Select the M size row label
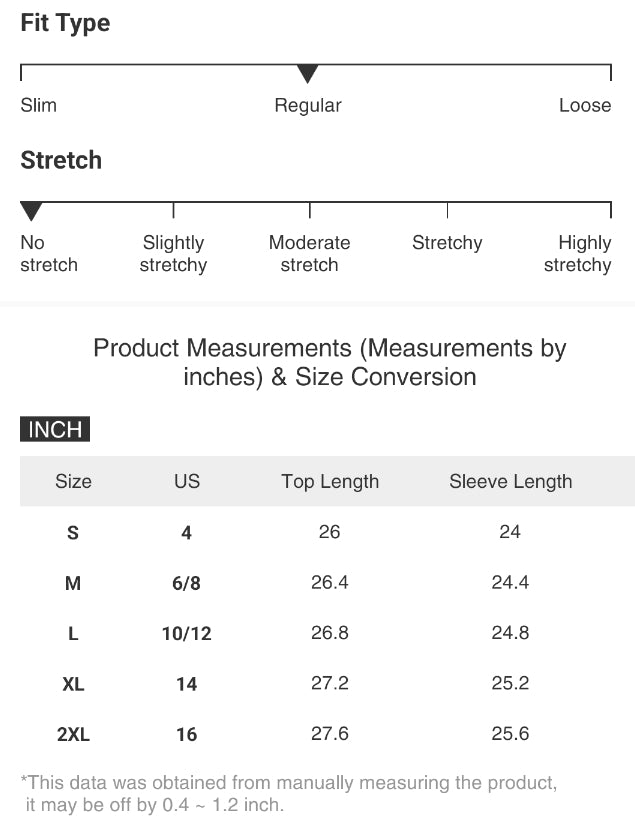 coord(73,583)
